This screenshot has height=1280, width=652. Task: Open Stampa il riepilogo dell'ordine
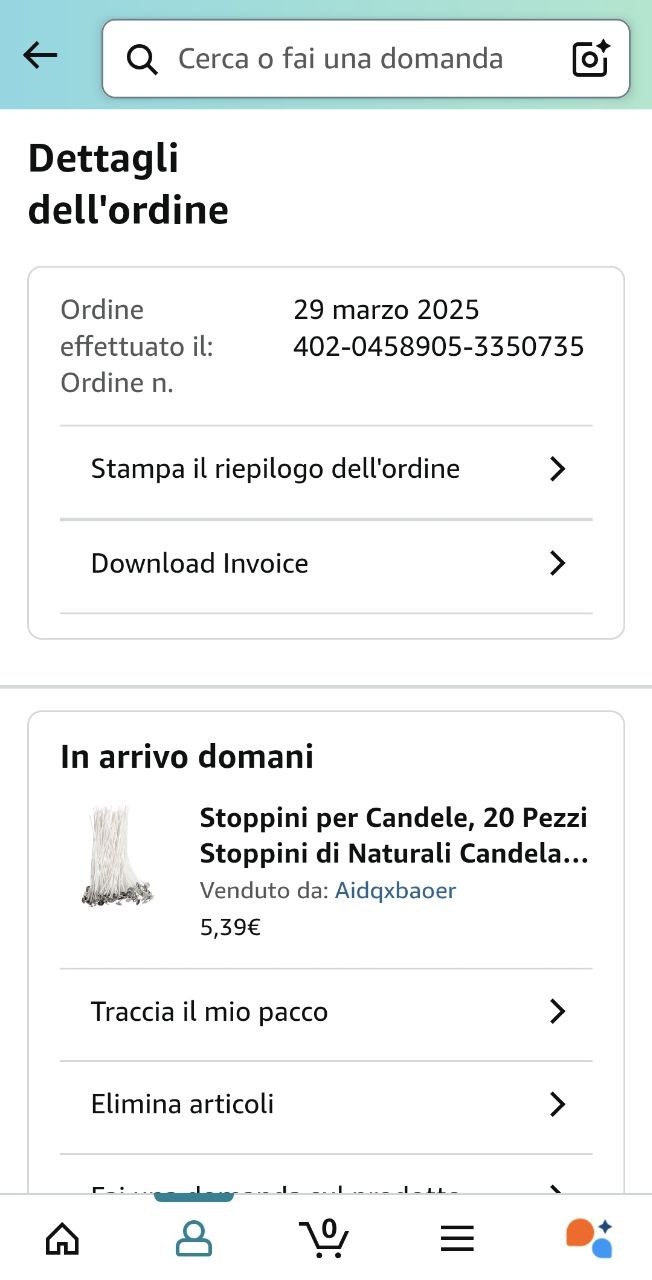275,469
